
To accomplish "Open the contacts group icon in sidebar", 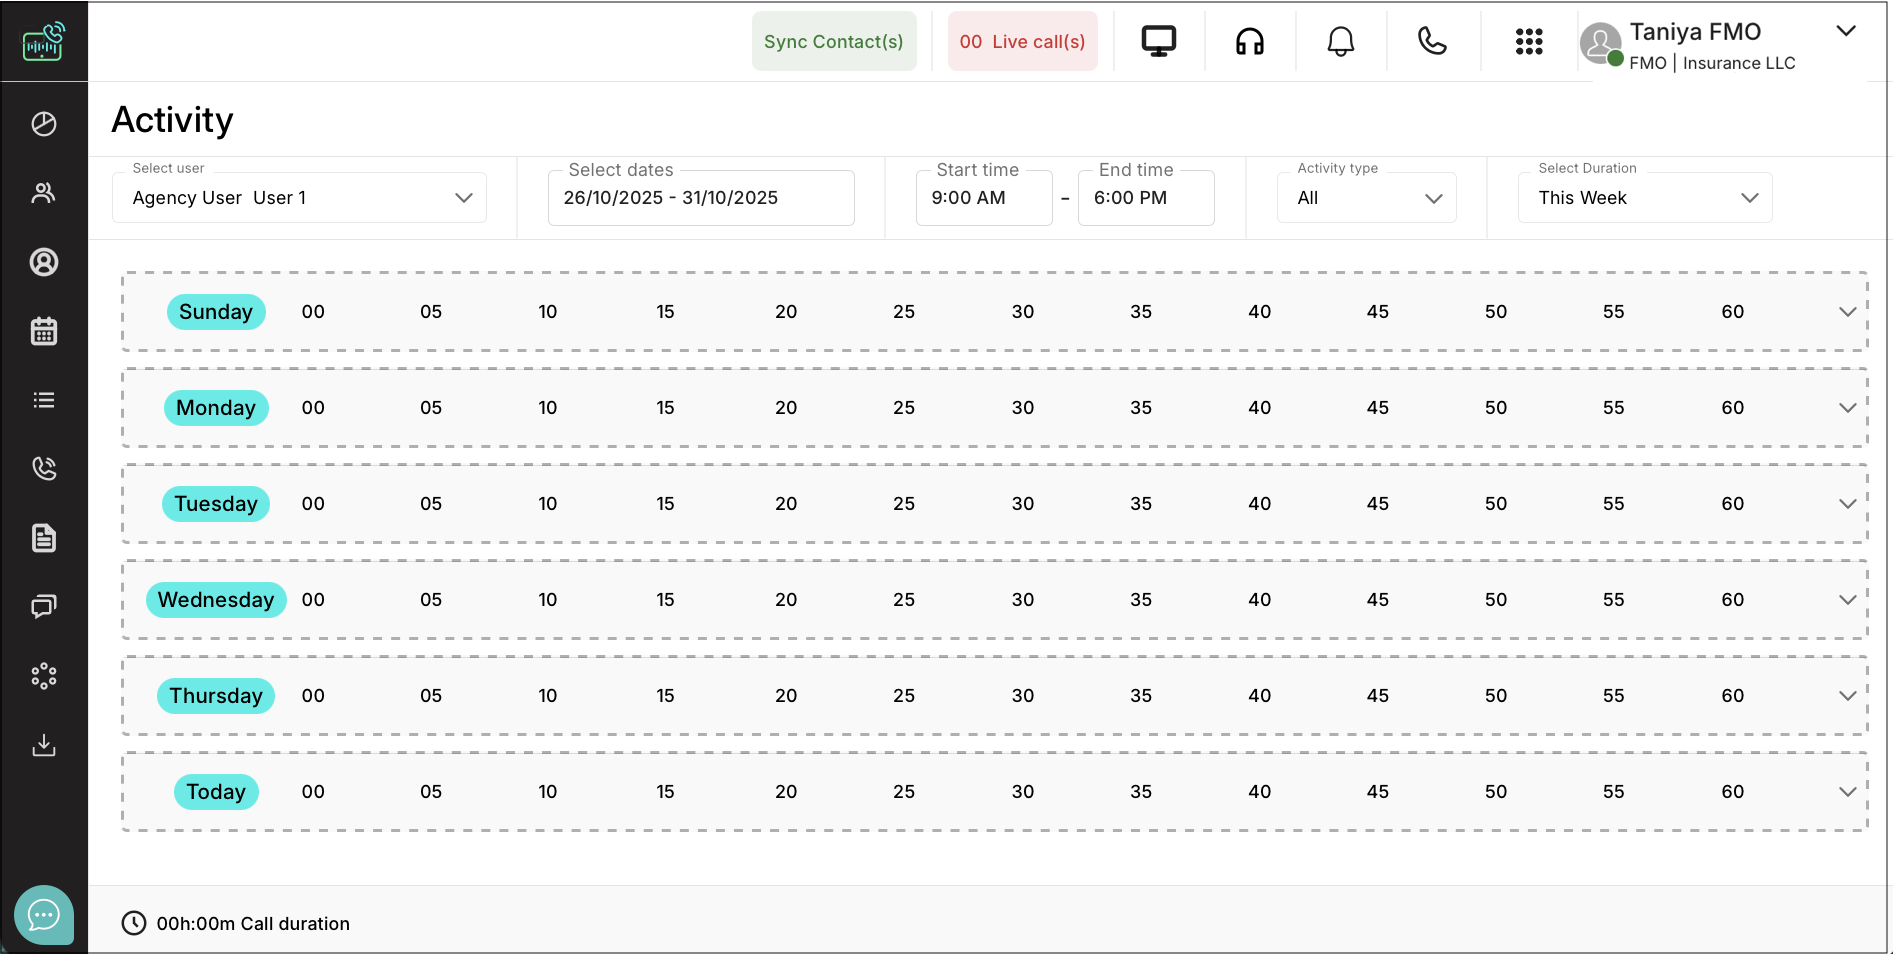I will pos(44,193).
